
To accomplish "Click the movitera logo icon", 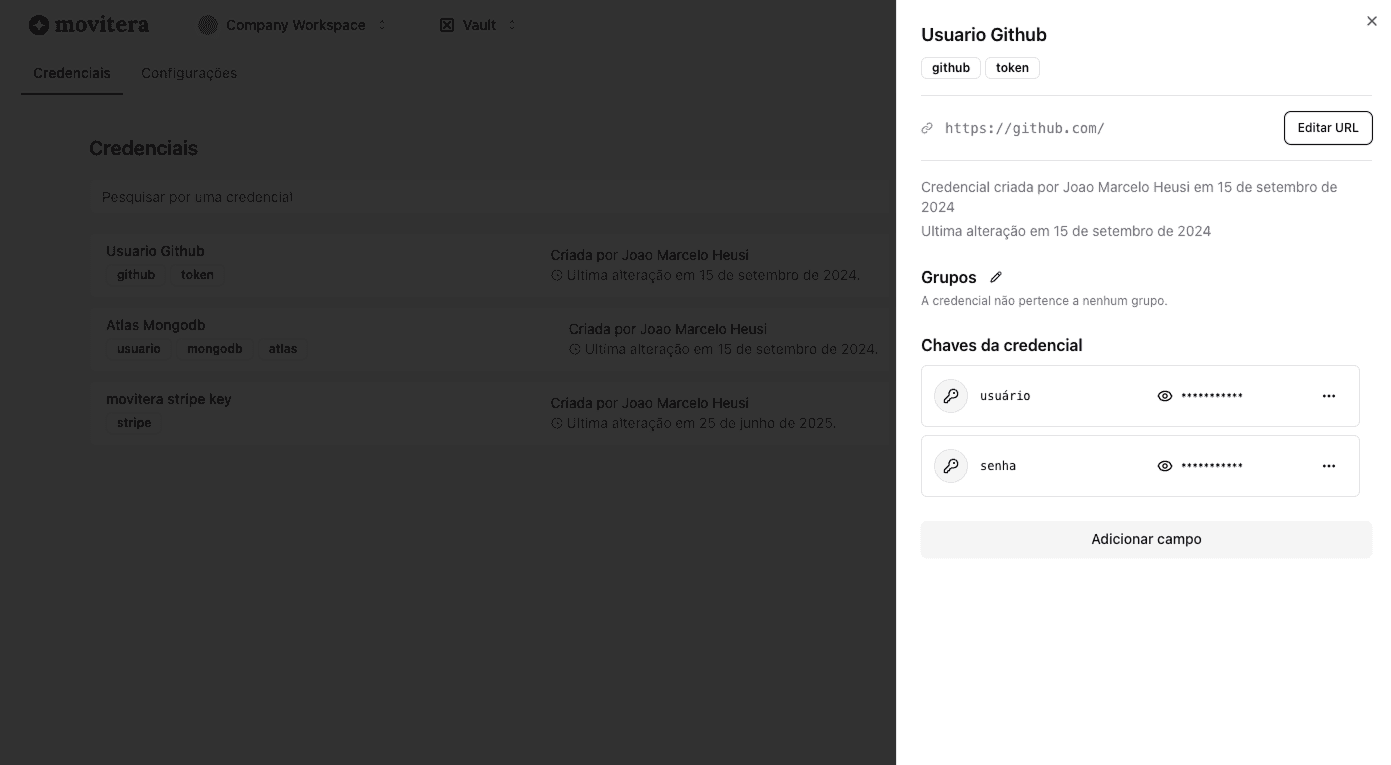I will (x=40, y=24).
